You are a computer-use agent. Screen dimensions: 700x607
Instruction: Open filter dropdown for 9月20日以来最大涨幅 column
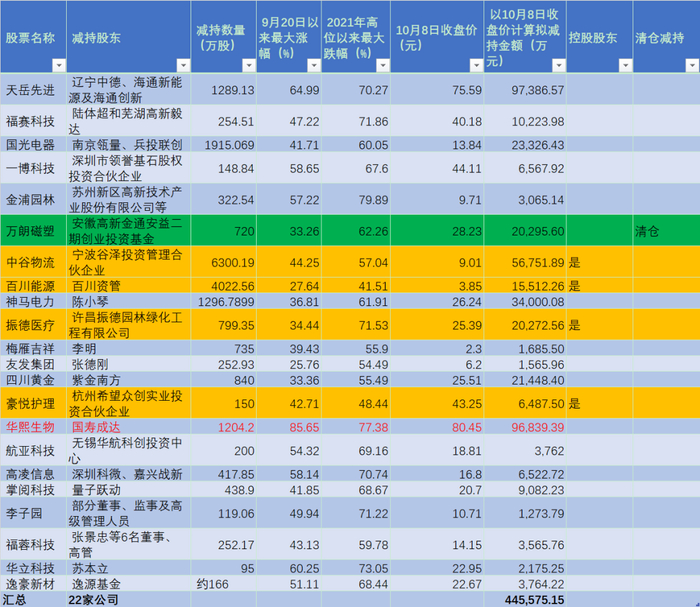point(314,66)
